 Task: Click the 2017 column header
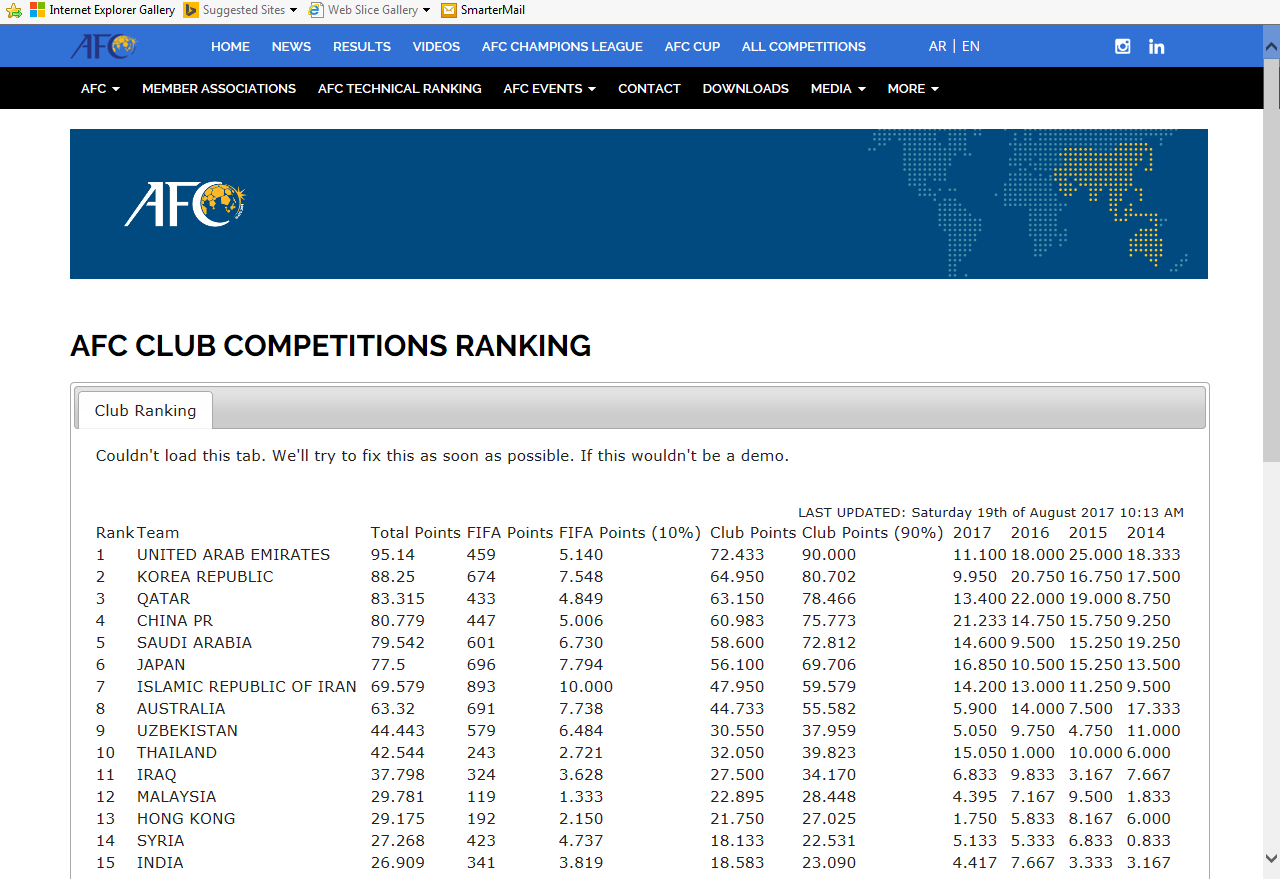click(x=972, y=532)
